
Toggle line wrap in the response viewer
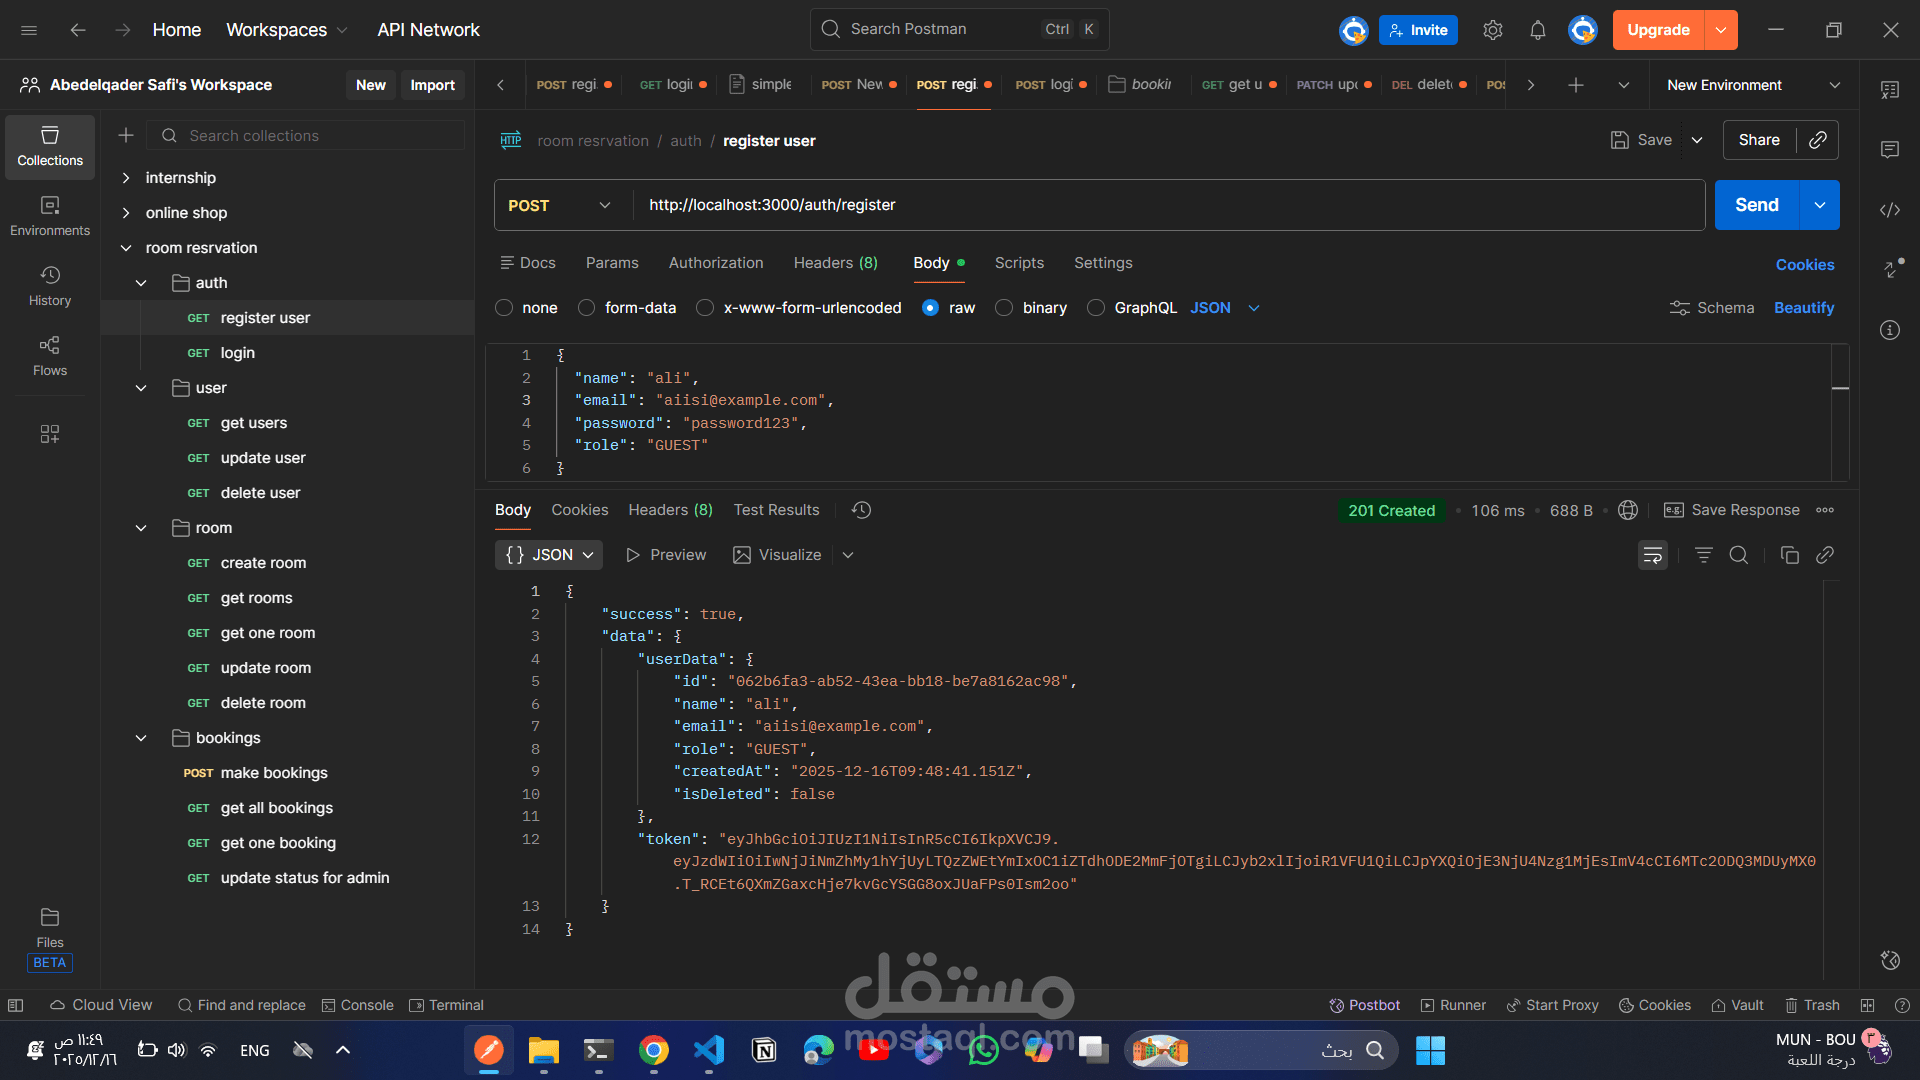pos(1652,555)
